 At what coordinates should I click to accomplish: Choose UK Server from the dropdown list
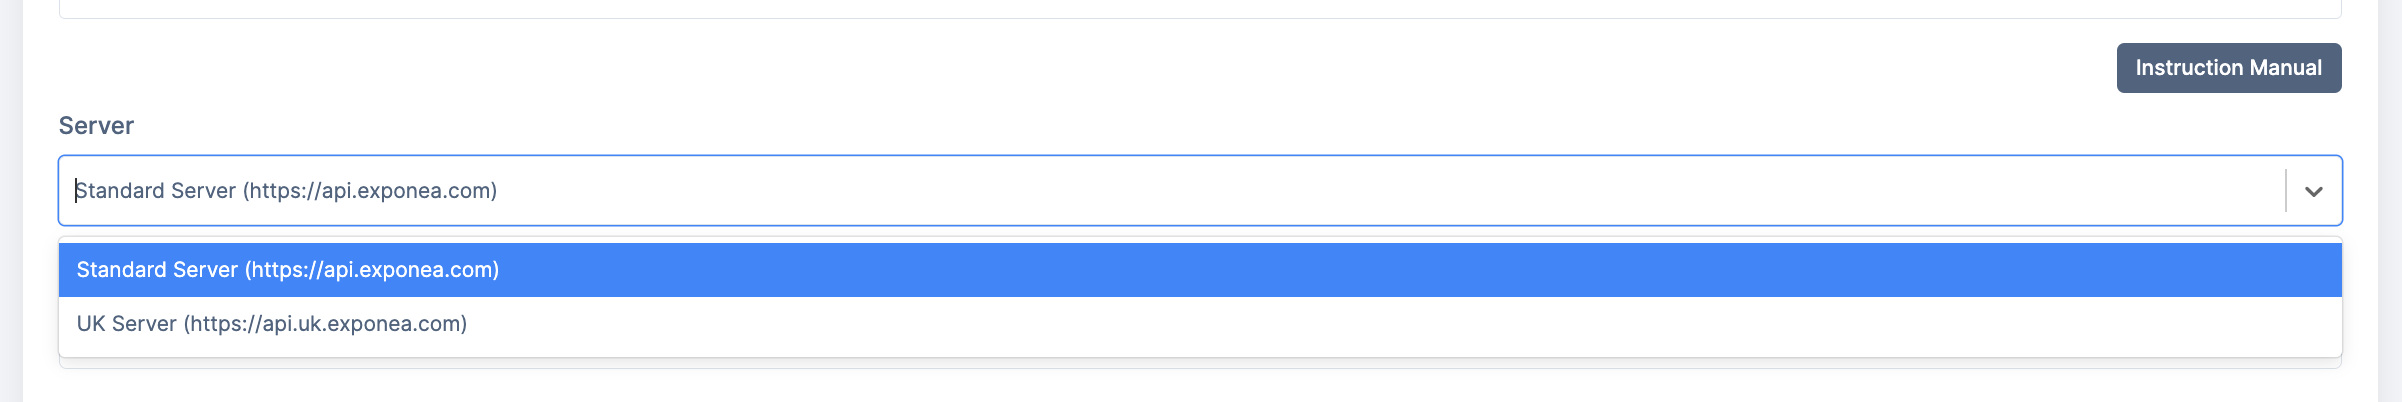[x=272, y=324]
